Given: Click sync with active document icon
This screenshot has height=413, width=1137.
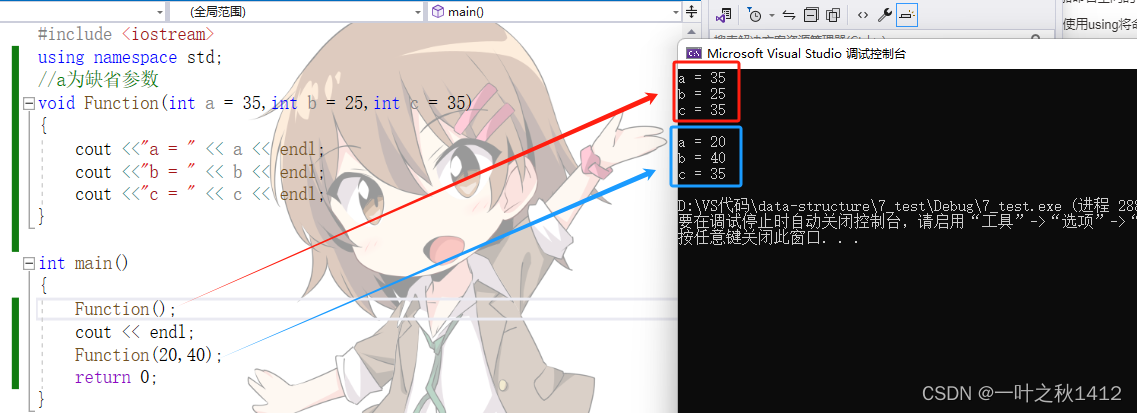Looking at the screenshot, I should point(790,14).
